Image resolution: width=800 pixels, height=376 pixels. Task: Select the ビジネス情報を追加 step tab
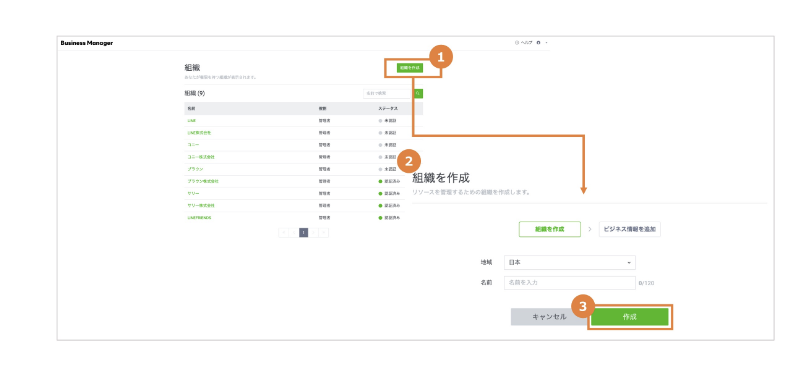click(630, 229)
